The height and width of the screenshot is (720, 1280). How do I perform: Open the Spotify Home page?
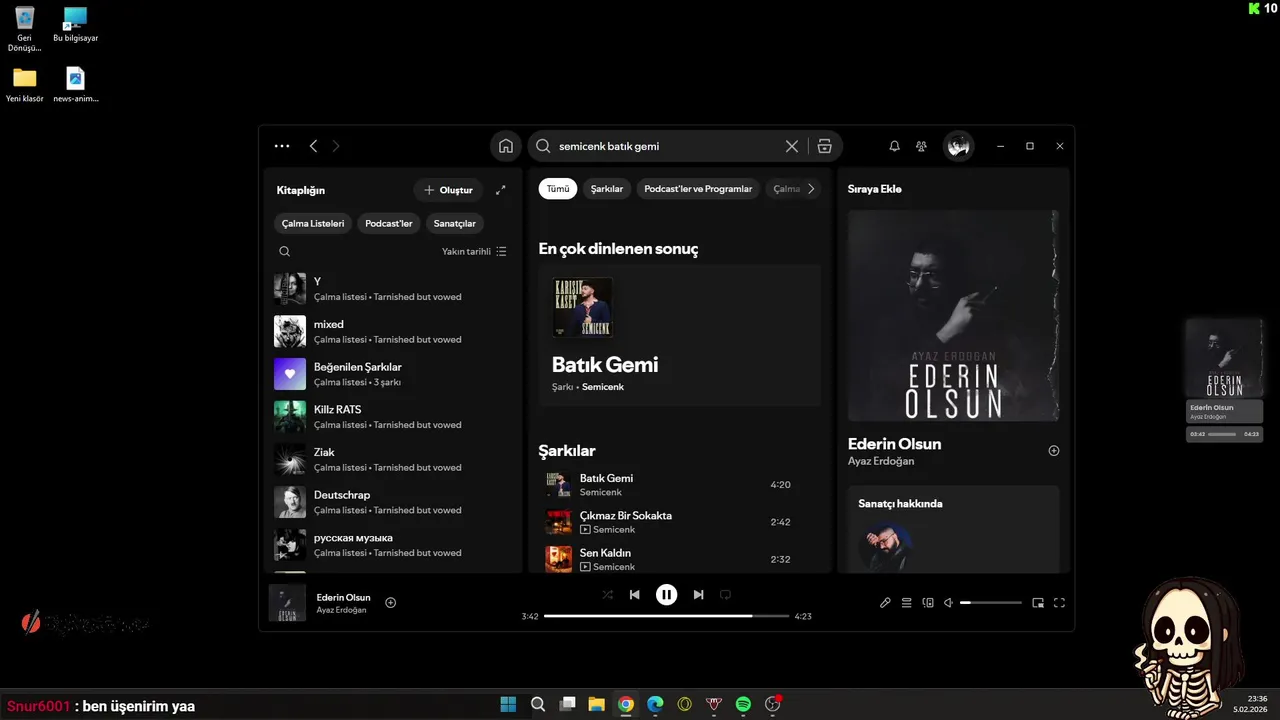coord(506,146)
